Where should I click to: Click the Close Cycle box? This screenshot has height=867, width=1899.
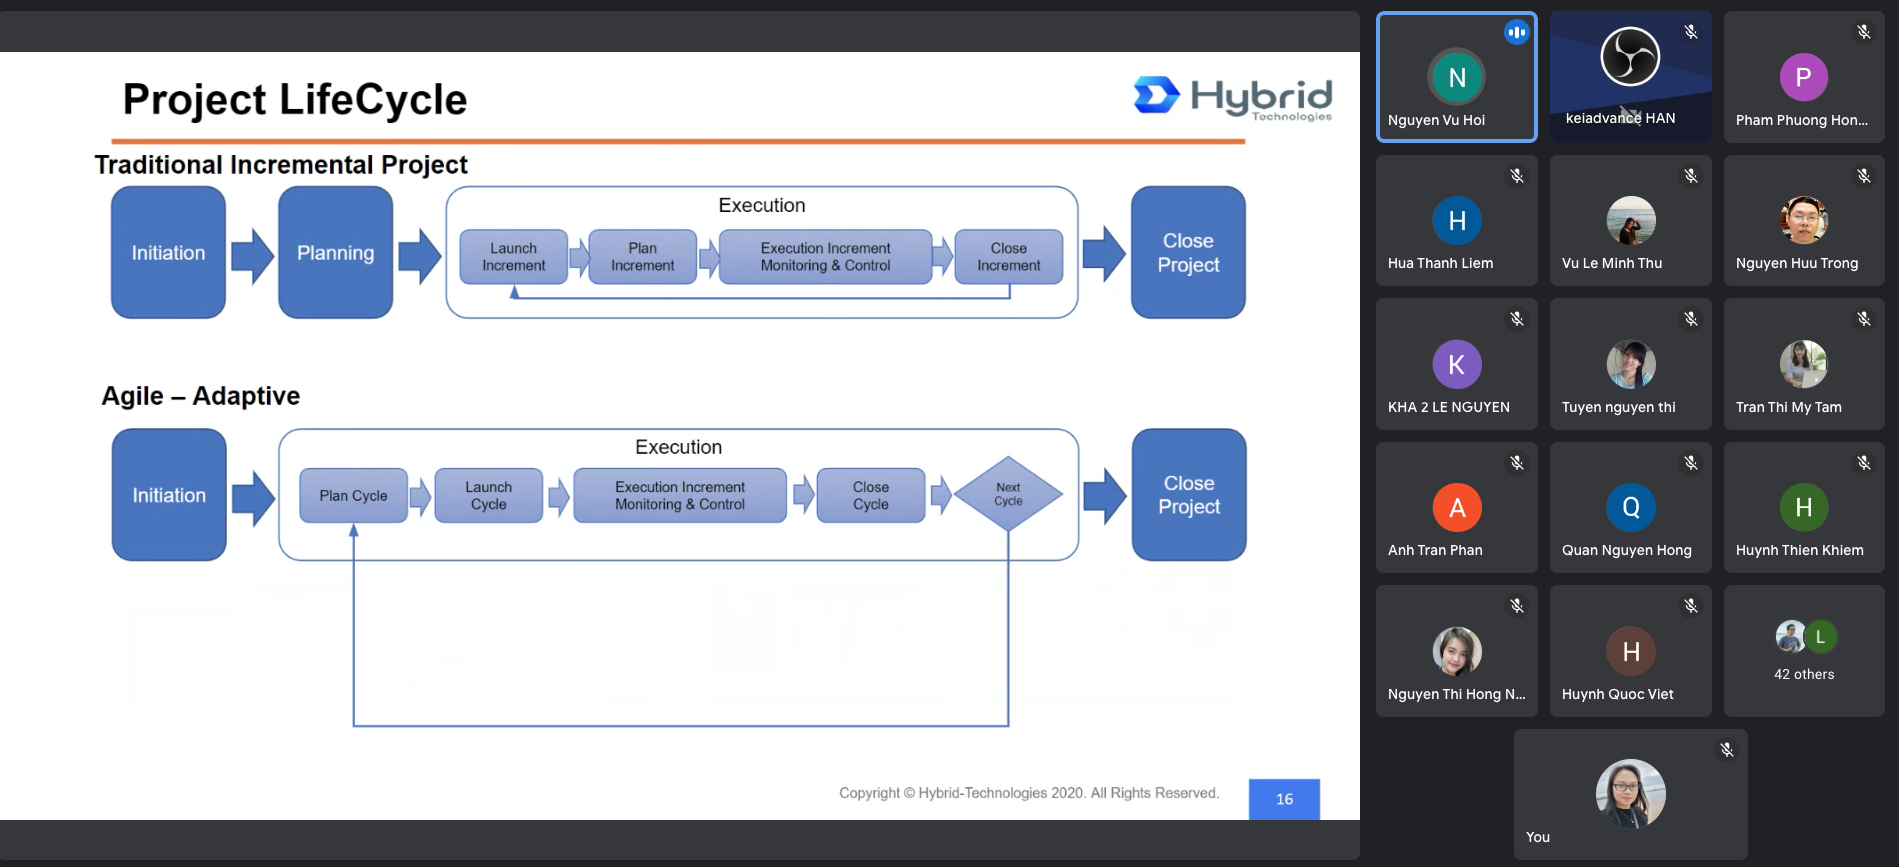[x=870, y=495]
